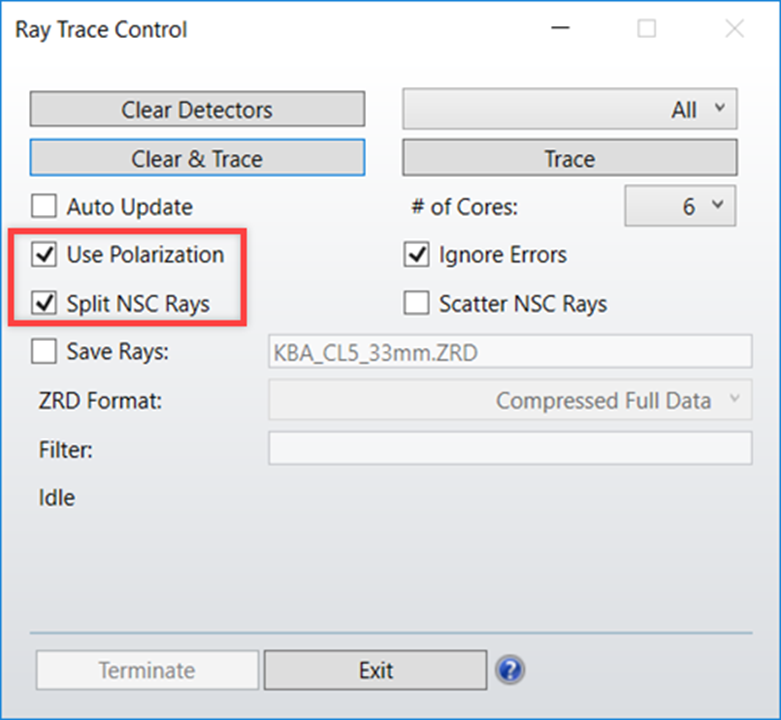The image size is (781, 720).
Task: Uncheck the Use Polarization checkbox
Action: [x=44, y=255]
